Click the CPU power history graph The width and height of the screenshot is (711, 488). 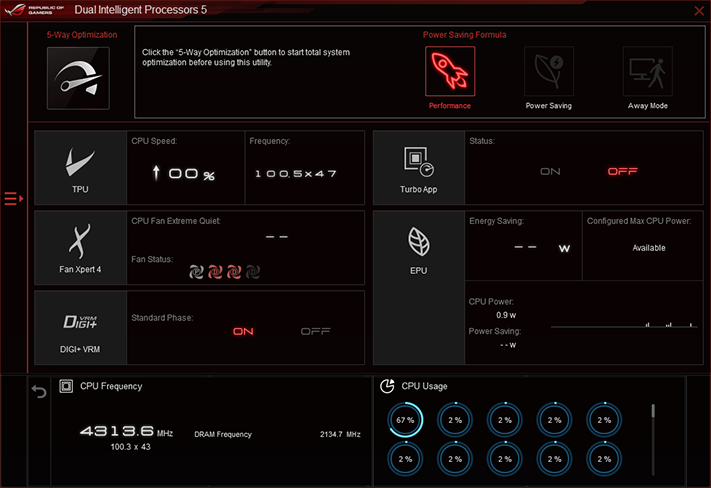[624, 324]
